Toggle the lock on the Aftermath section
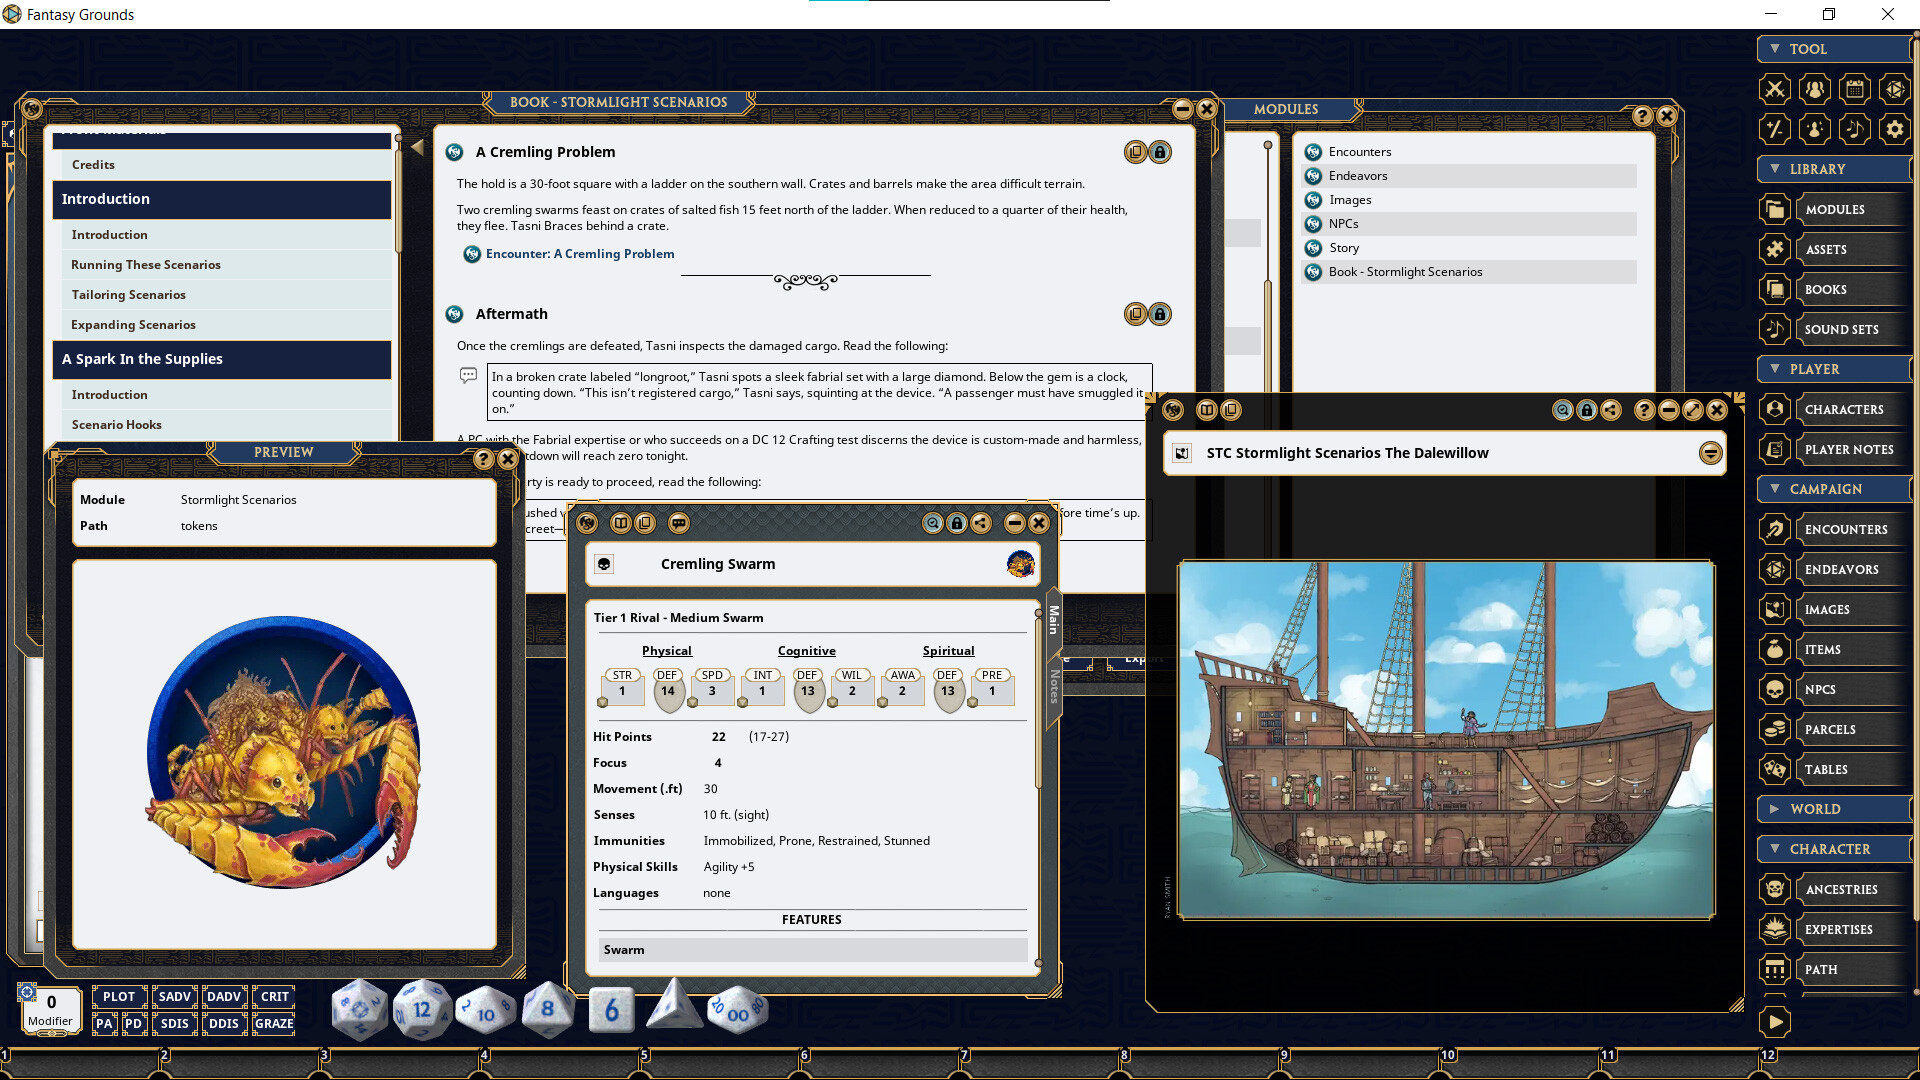Screen dimensions: 1920x1080 coord(1161,314)
